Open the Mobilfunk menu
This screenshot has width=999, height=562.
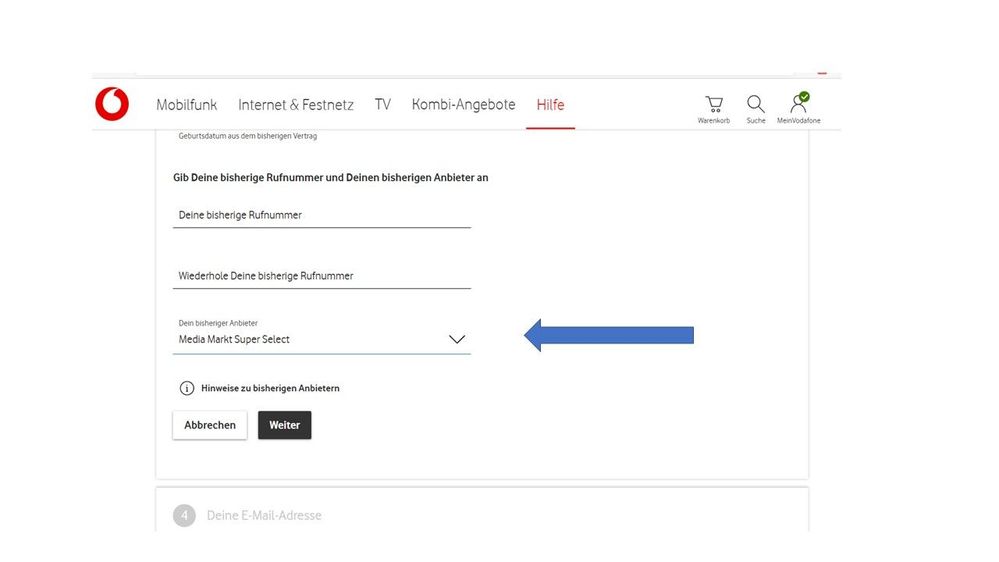187,104
